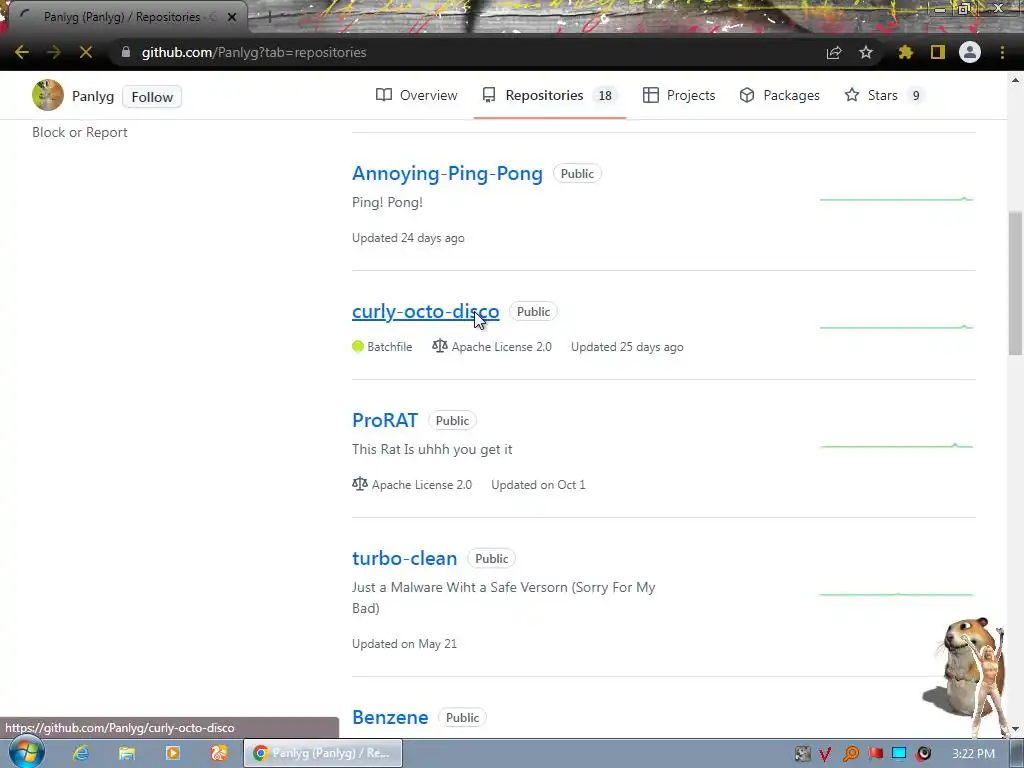Open the Benzene repository
The width and height of the screenshot is (1024, 768).
click(x=390, y=717)
